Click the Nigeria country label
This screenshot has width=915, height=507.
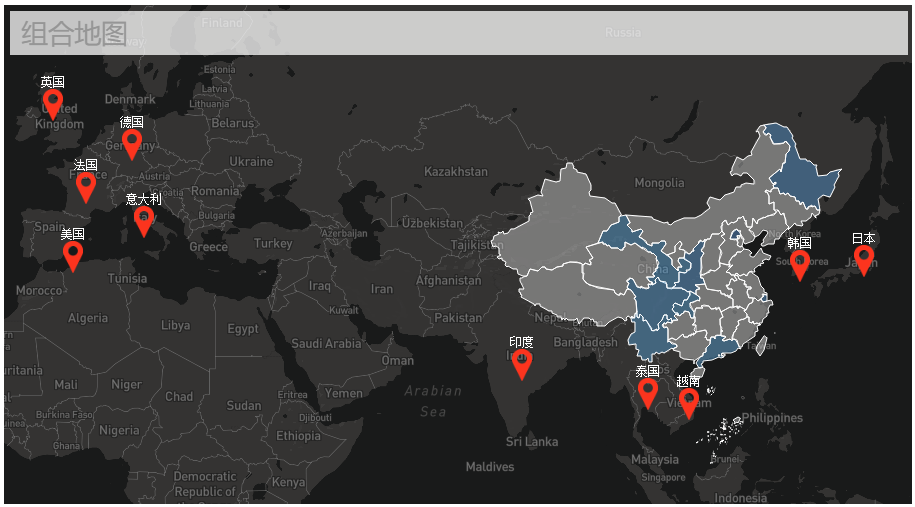click(x=119, y=431)
